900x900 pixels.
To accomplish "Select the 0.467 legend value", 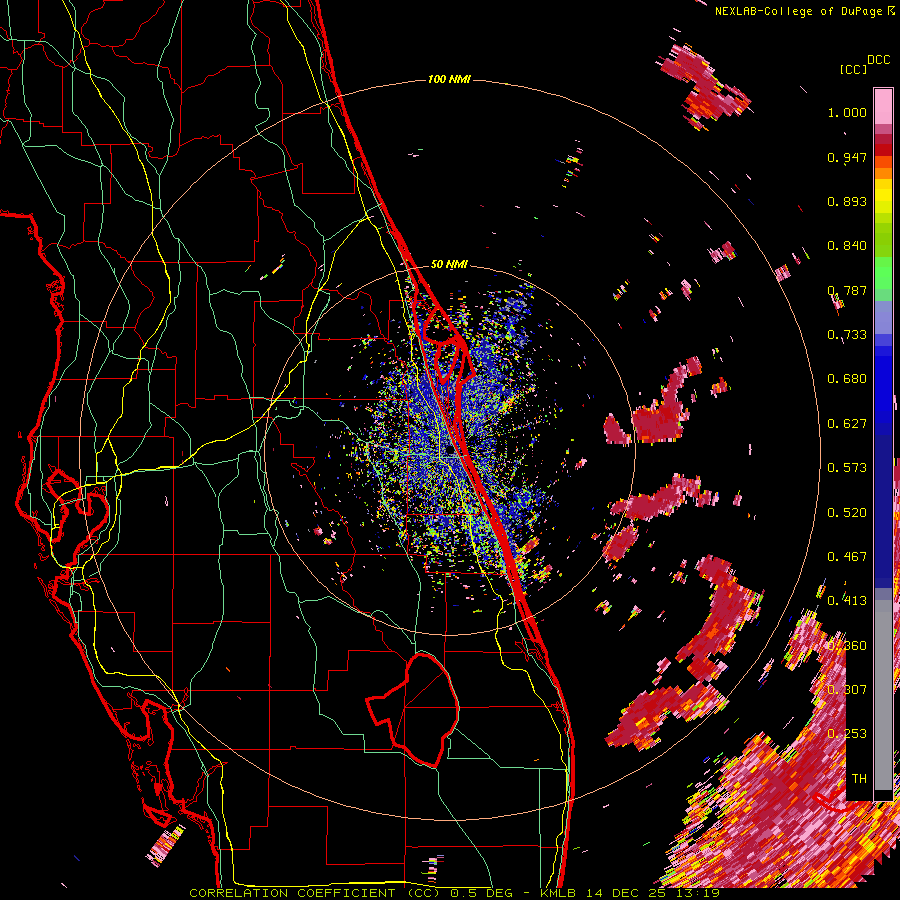I will coord(847,557).
